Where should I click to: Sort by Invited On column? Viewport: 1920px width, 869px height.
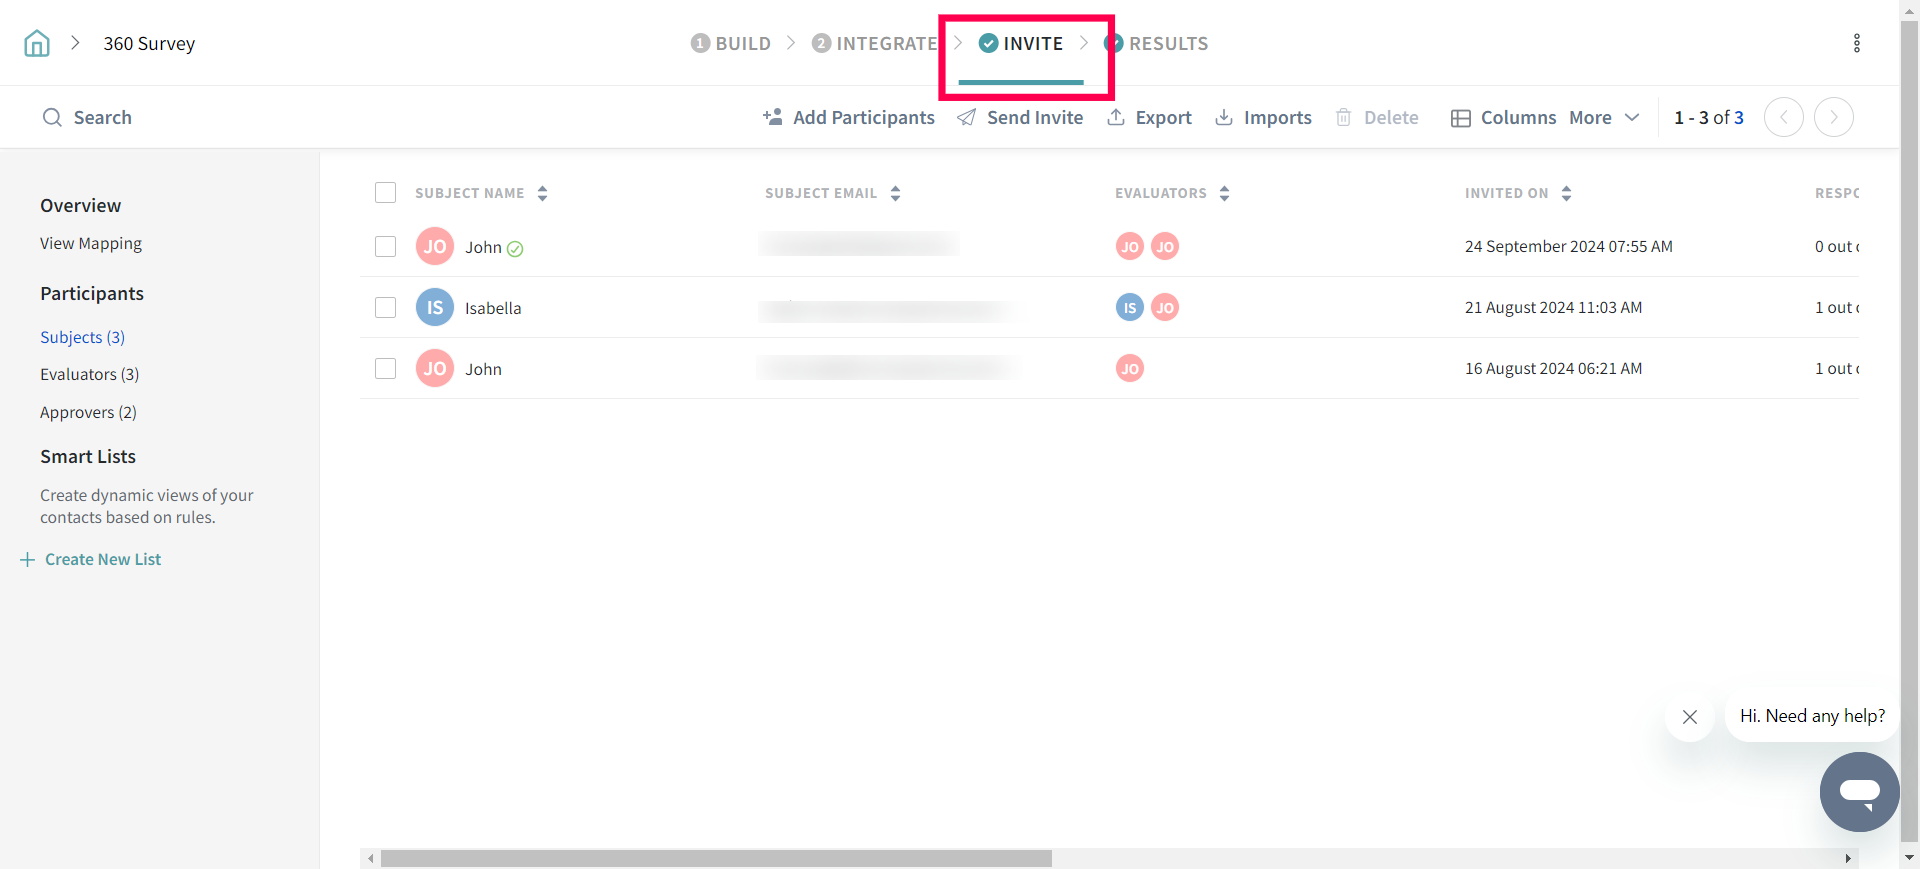(x=1566, y=193)
